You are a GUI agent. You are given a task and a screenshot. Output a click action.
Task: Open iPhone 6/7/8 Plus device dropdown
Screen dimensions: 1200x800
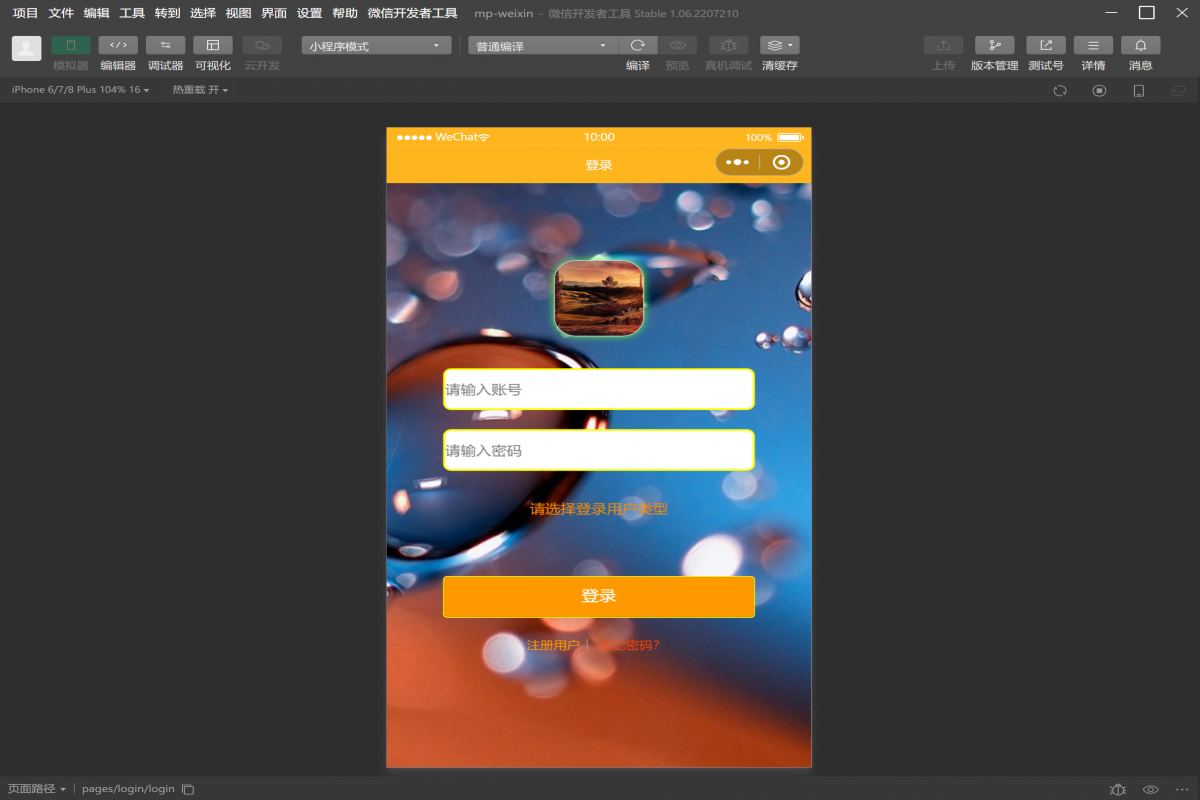[80, 90]
